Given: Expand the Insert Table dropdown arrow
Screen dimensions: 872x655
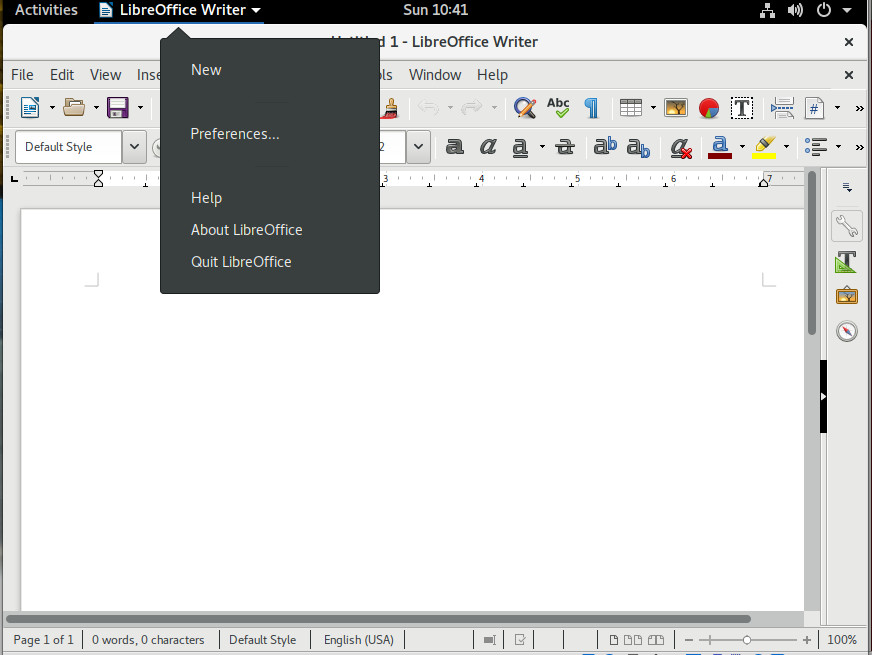Looking at the screenshot, I should [653, 107].
